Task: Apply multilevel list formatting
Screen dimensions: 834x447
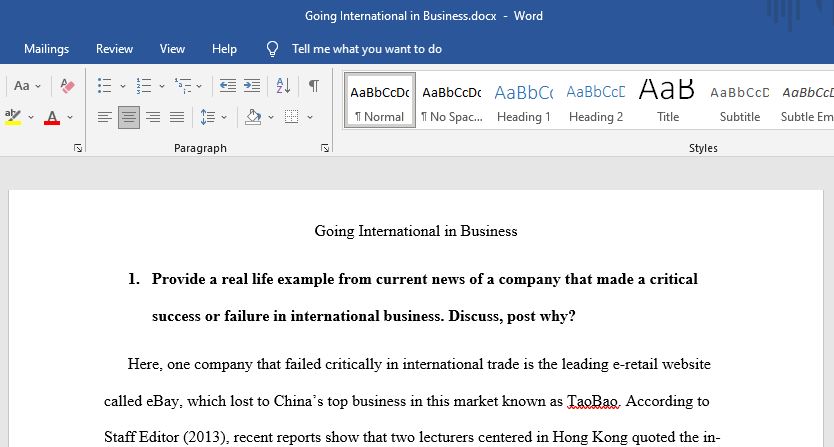Action: coord(182,86)
